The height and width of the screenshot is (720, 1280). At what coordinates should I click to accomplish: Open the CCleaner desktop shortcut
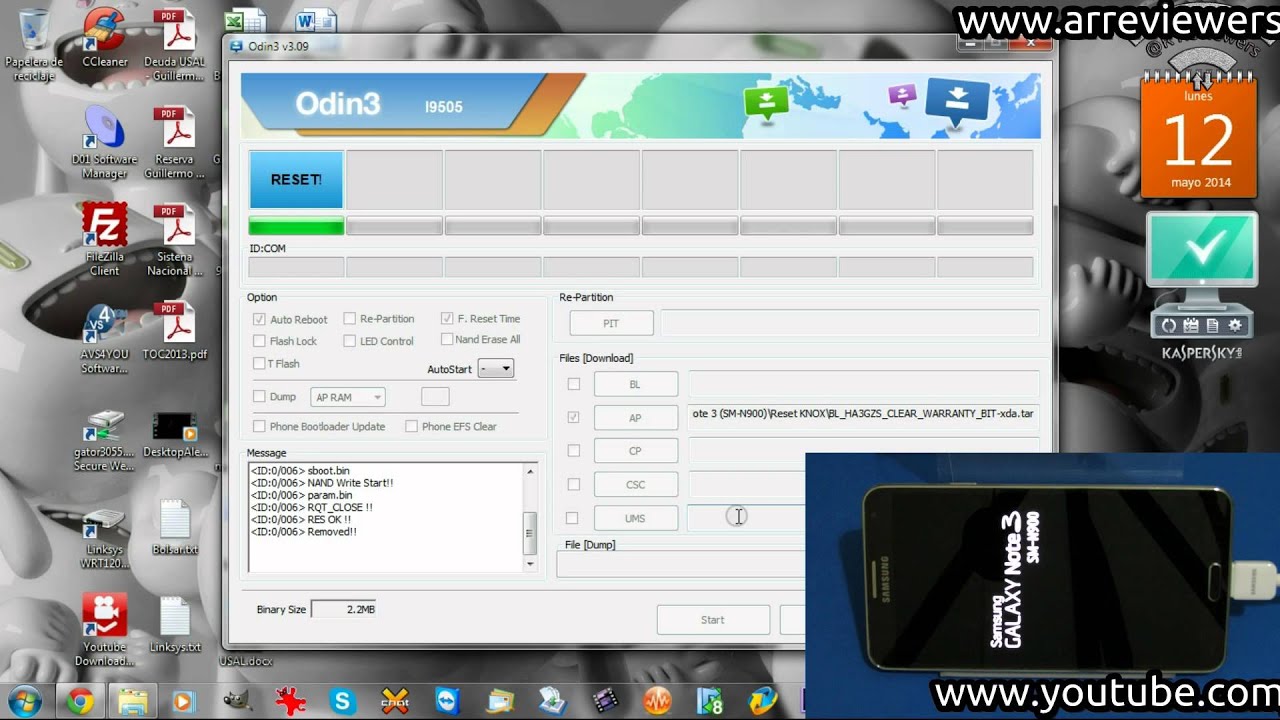pyautogui.click(x=105, y=40)
